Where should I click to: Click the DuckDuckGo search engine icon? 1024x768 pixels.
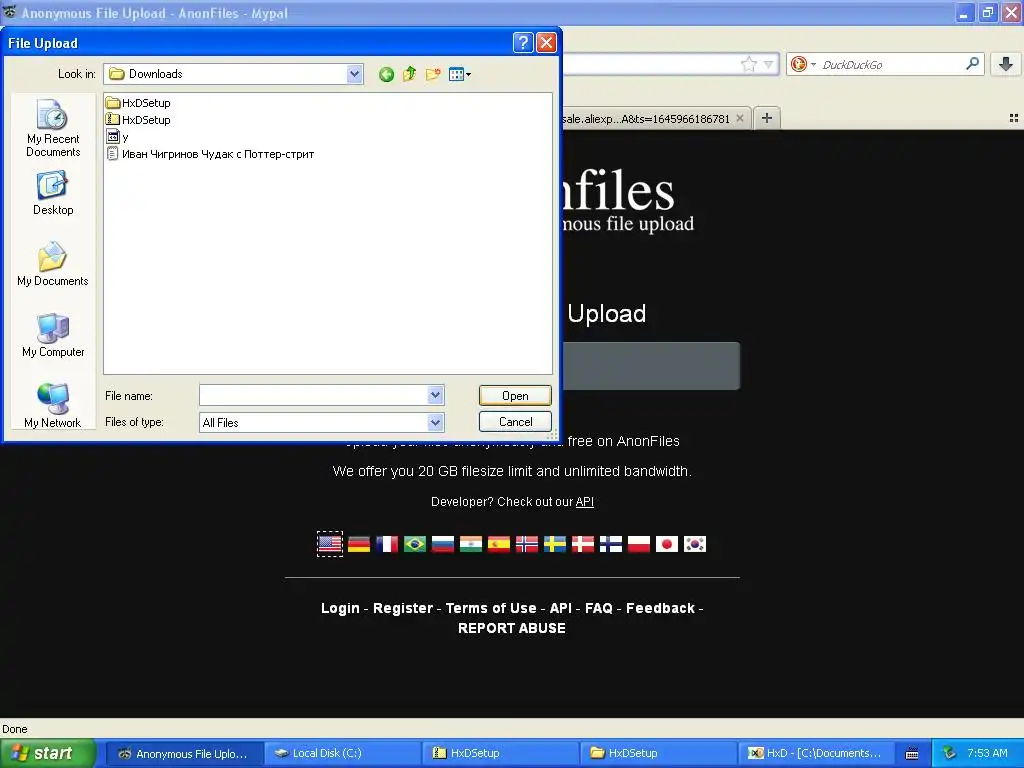[x=799, y=64]
